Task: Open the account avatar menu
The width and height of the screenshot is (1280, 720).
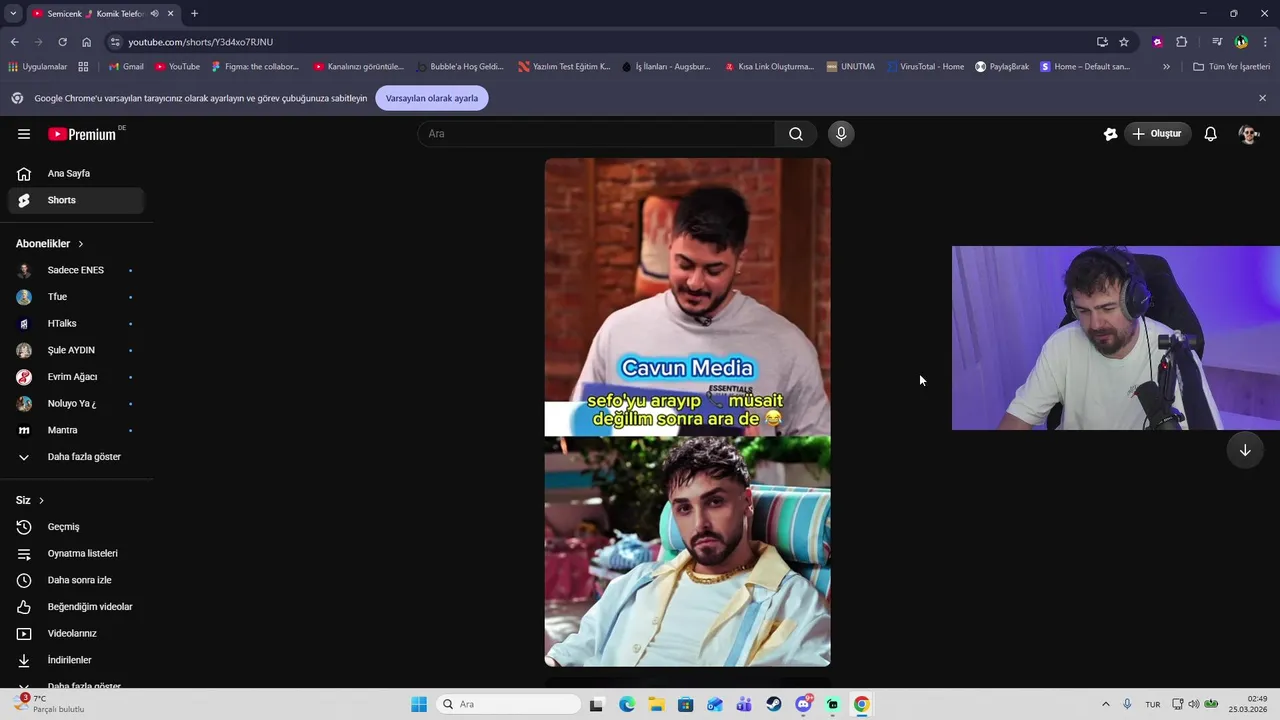Action: click(1248, 134)
